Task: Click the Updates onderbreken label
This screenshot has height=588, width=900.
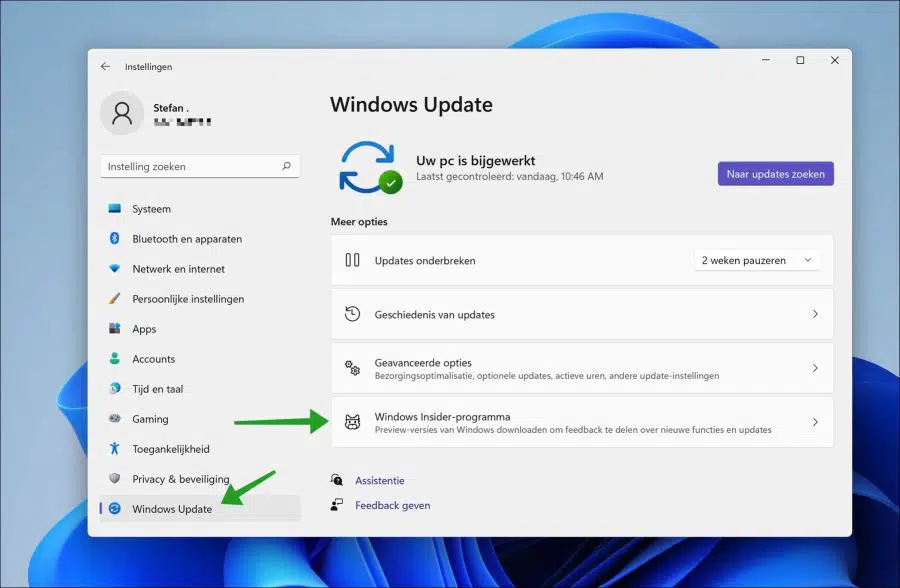Action: 425,260
